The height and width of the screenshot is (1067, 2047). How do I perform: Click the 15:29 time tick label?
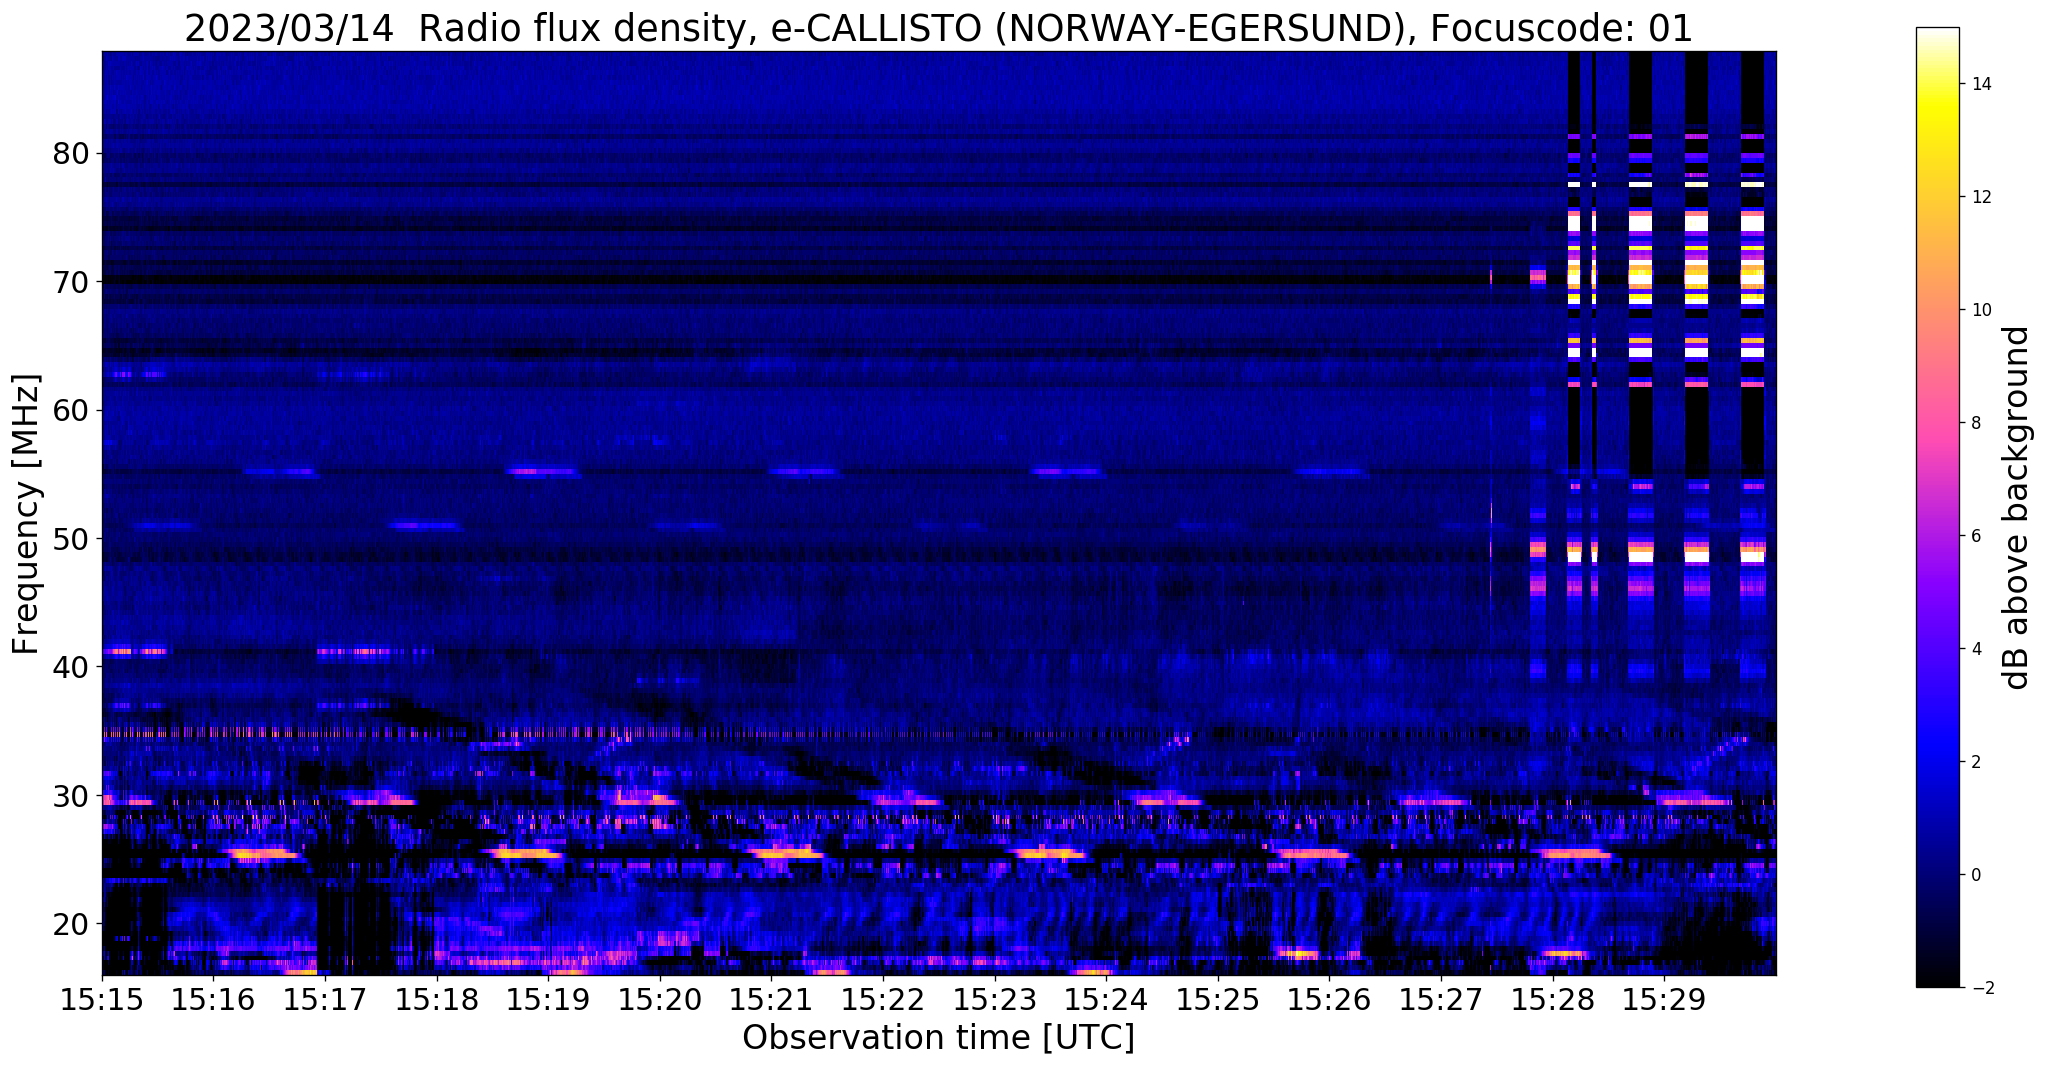tap(1664, 1000)
